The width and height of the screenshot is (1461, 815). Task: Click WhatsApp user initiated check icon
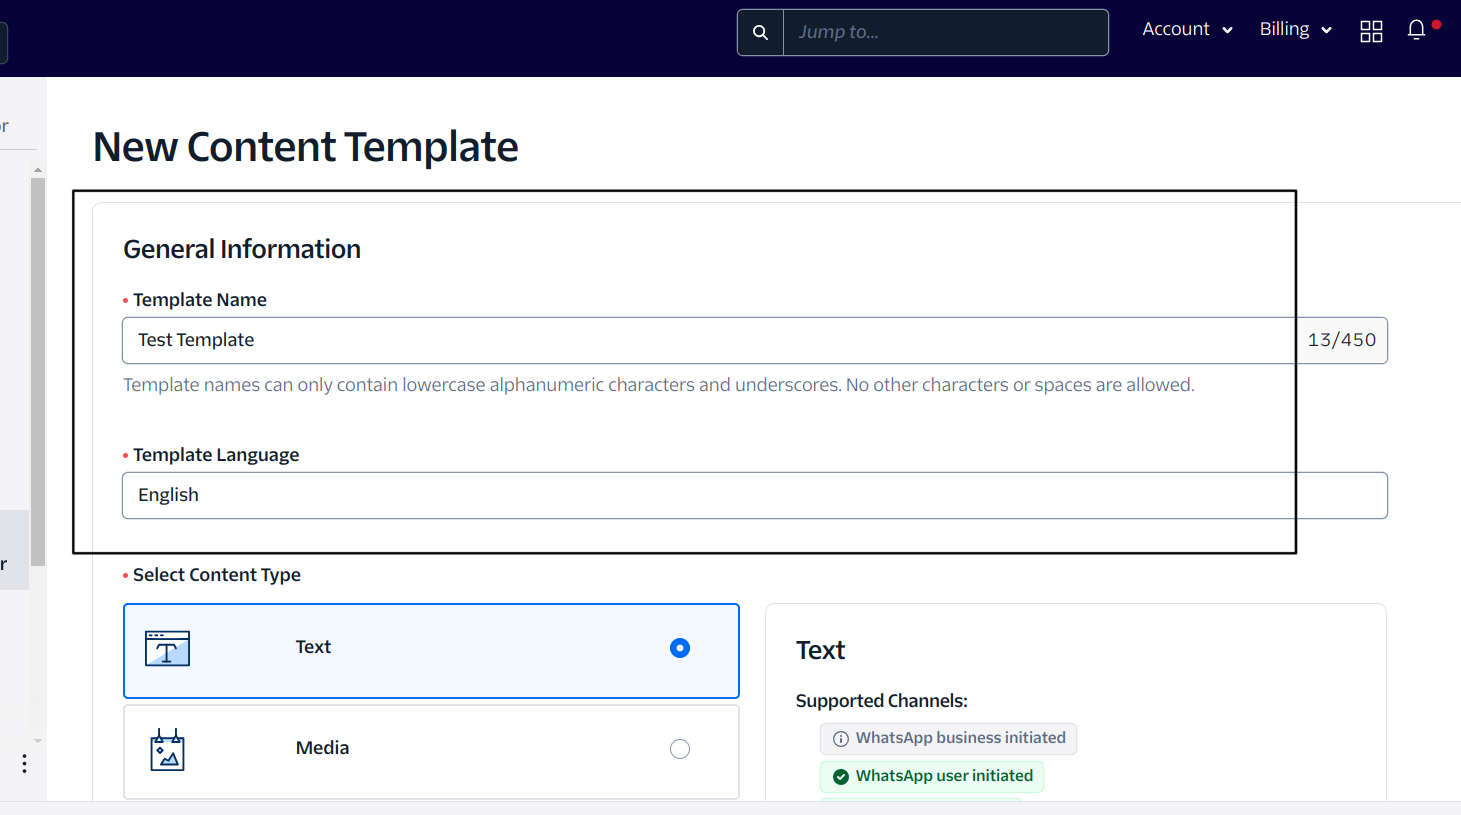(841, 777)
